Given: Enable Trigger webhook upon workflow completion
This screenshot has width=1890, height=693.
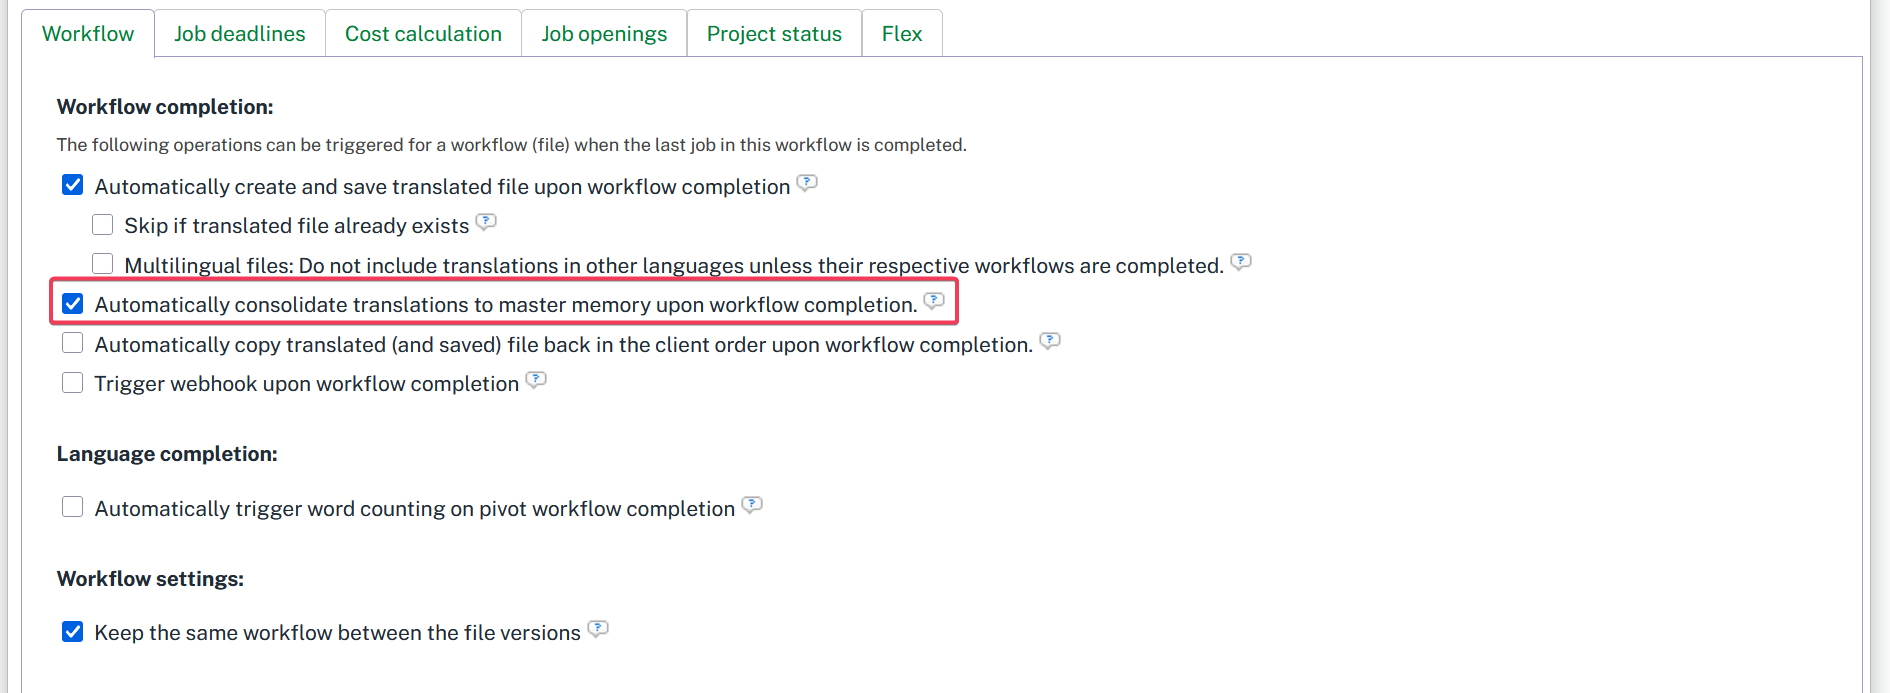Looking at the screenshot, I should [x=73, y=383].
